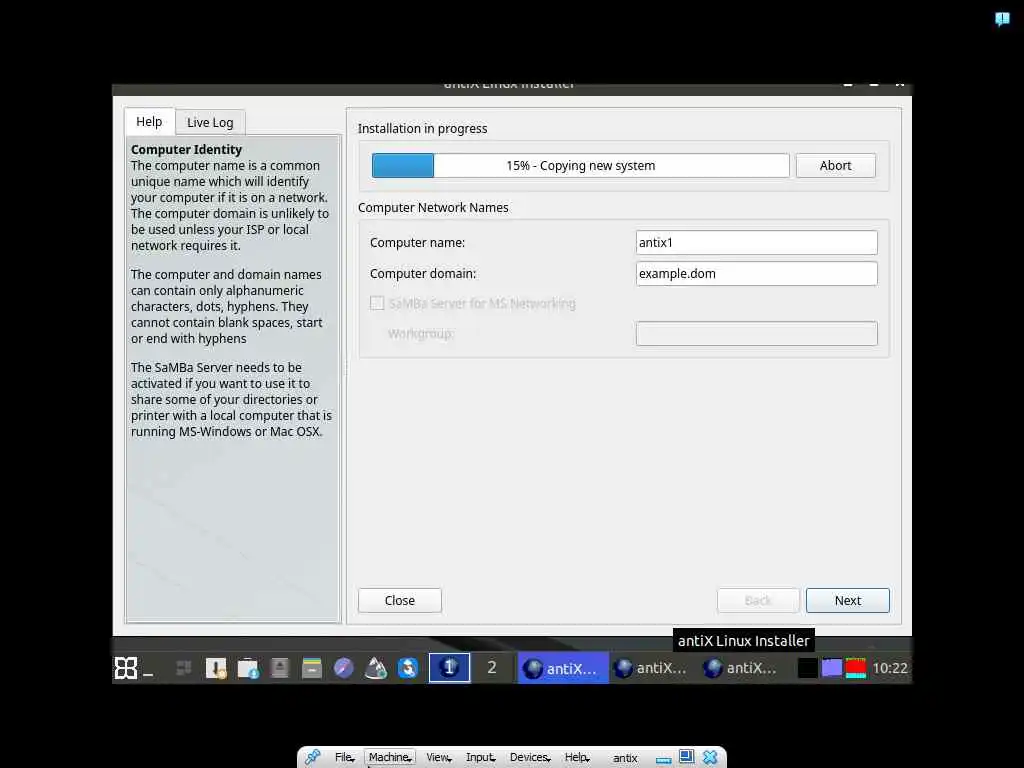Open the gray archive box taskbar icon

pos(280,667)
